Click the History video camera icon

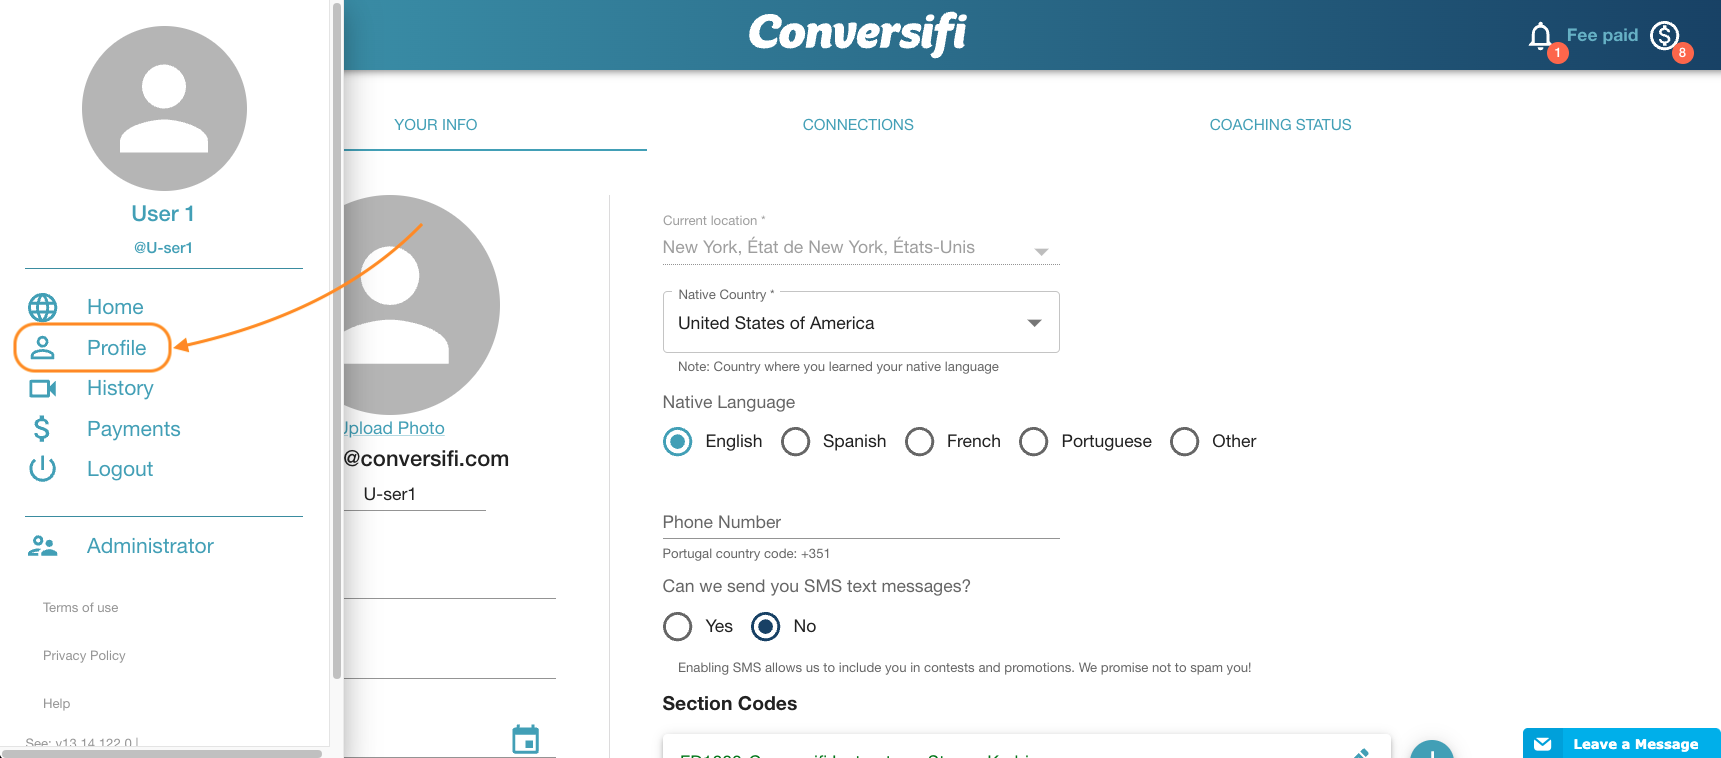coord(42,388)
